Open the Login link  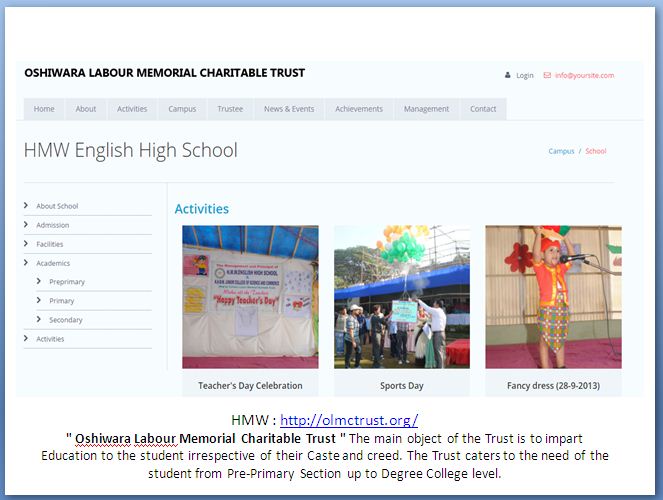[525, 76]
